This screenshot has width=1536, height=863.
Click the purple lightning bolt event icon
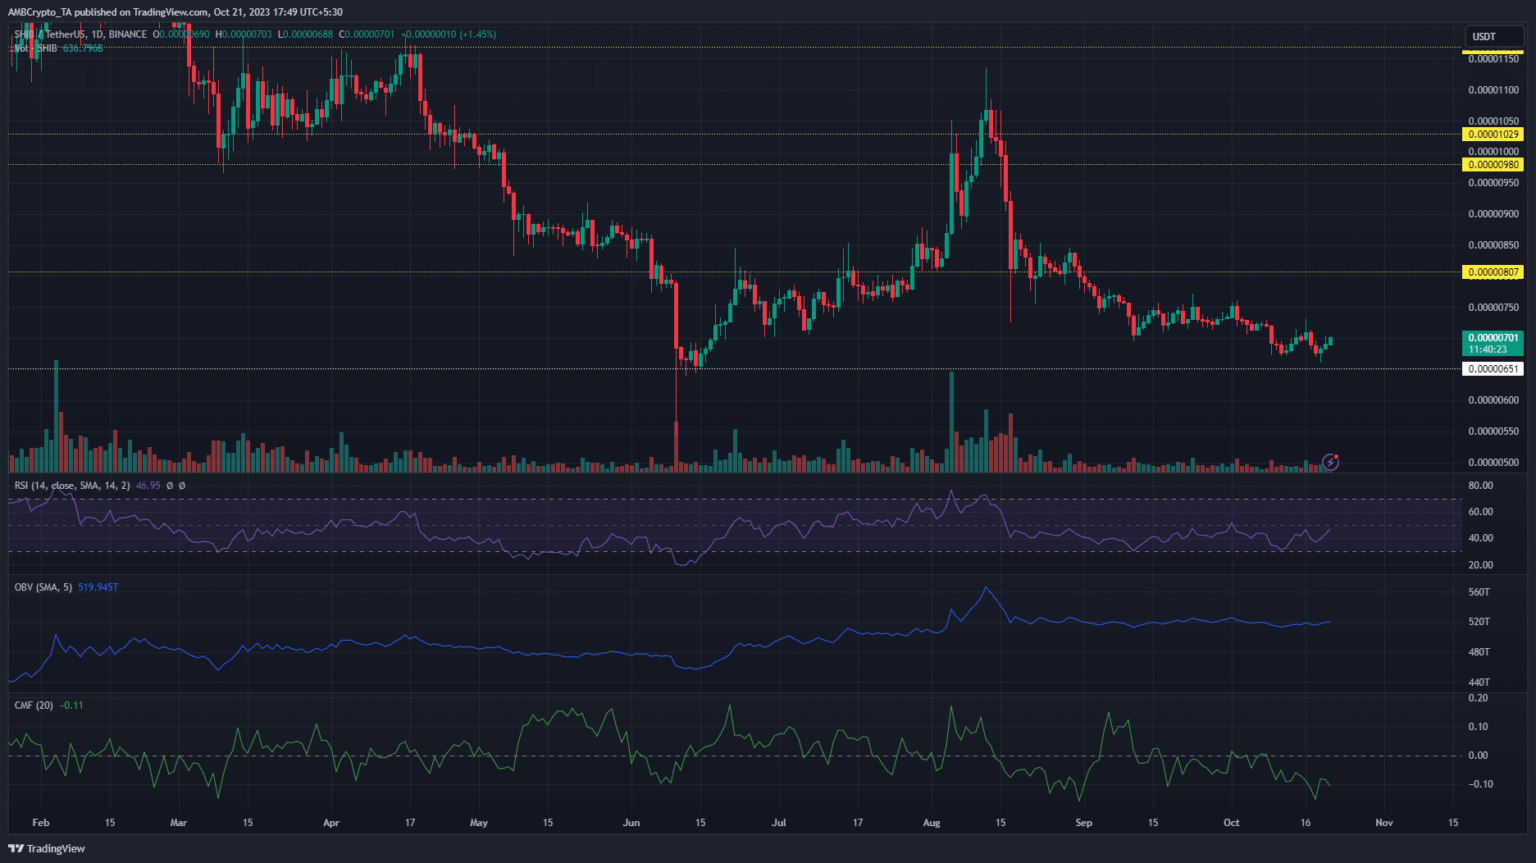[1330, 462]
